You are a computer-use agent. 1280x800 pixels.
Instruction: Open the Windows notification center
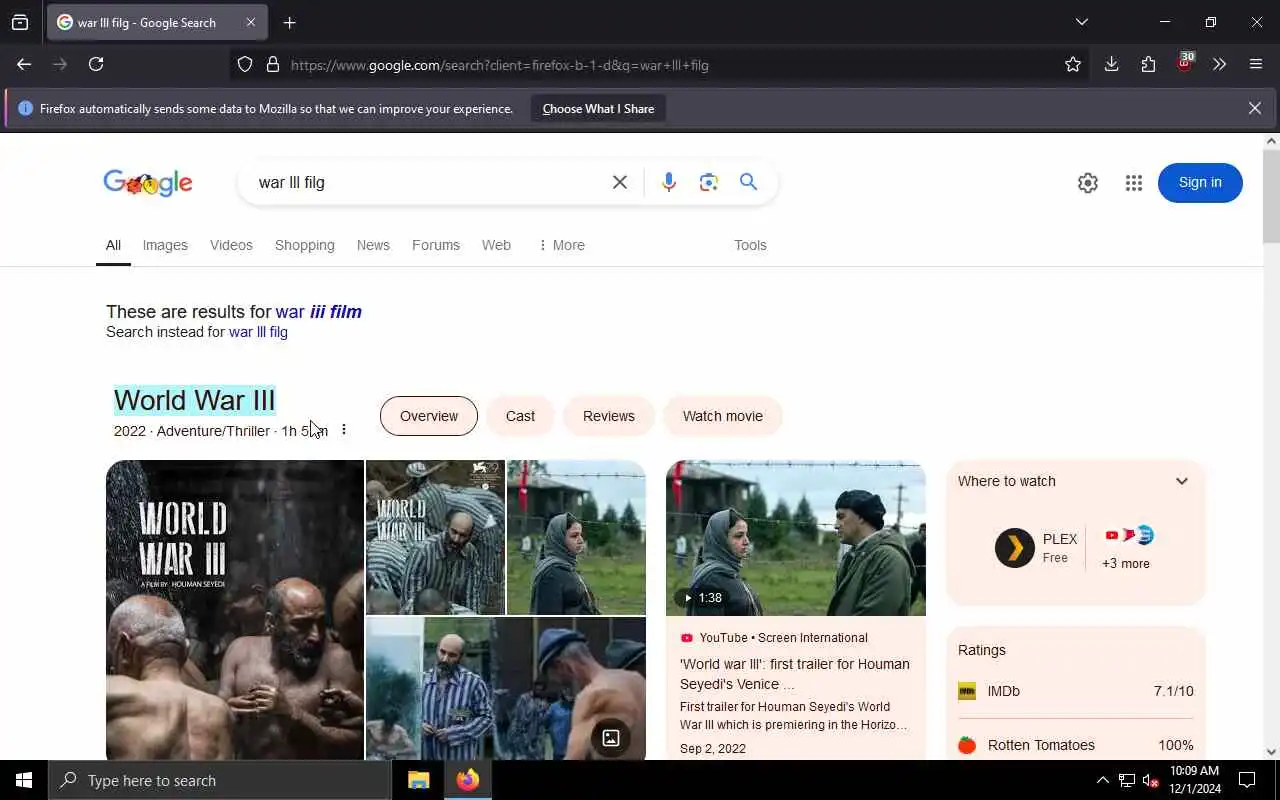point(1247,780)
